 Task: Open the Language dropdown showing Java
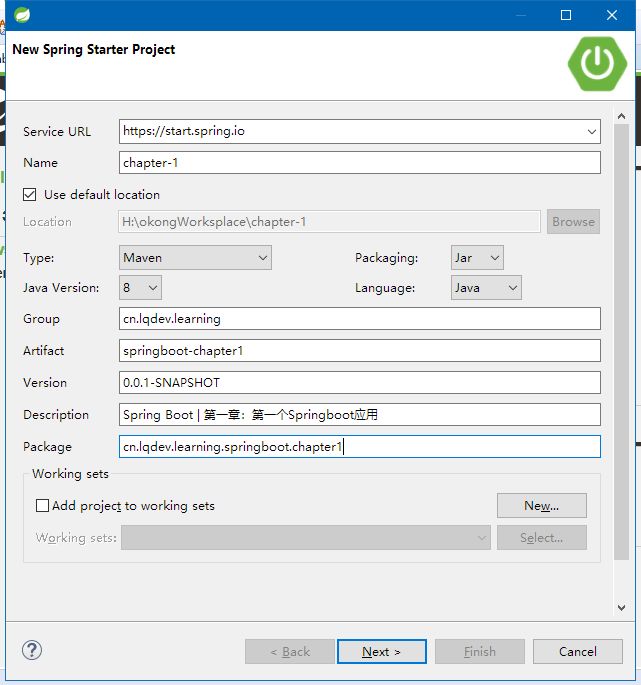486,287
